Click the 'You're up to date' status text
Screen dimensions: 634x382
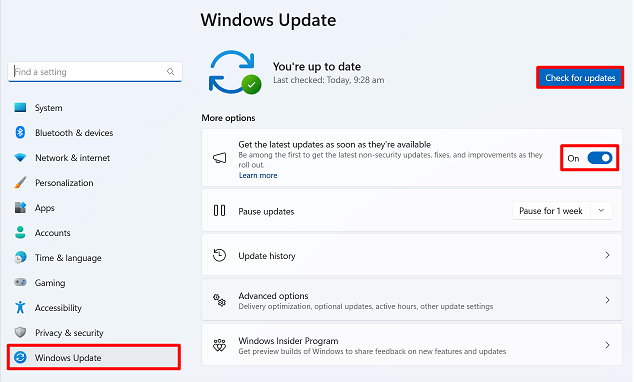point(317,66)
